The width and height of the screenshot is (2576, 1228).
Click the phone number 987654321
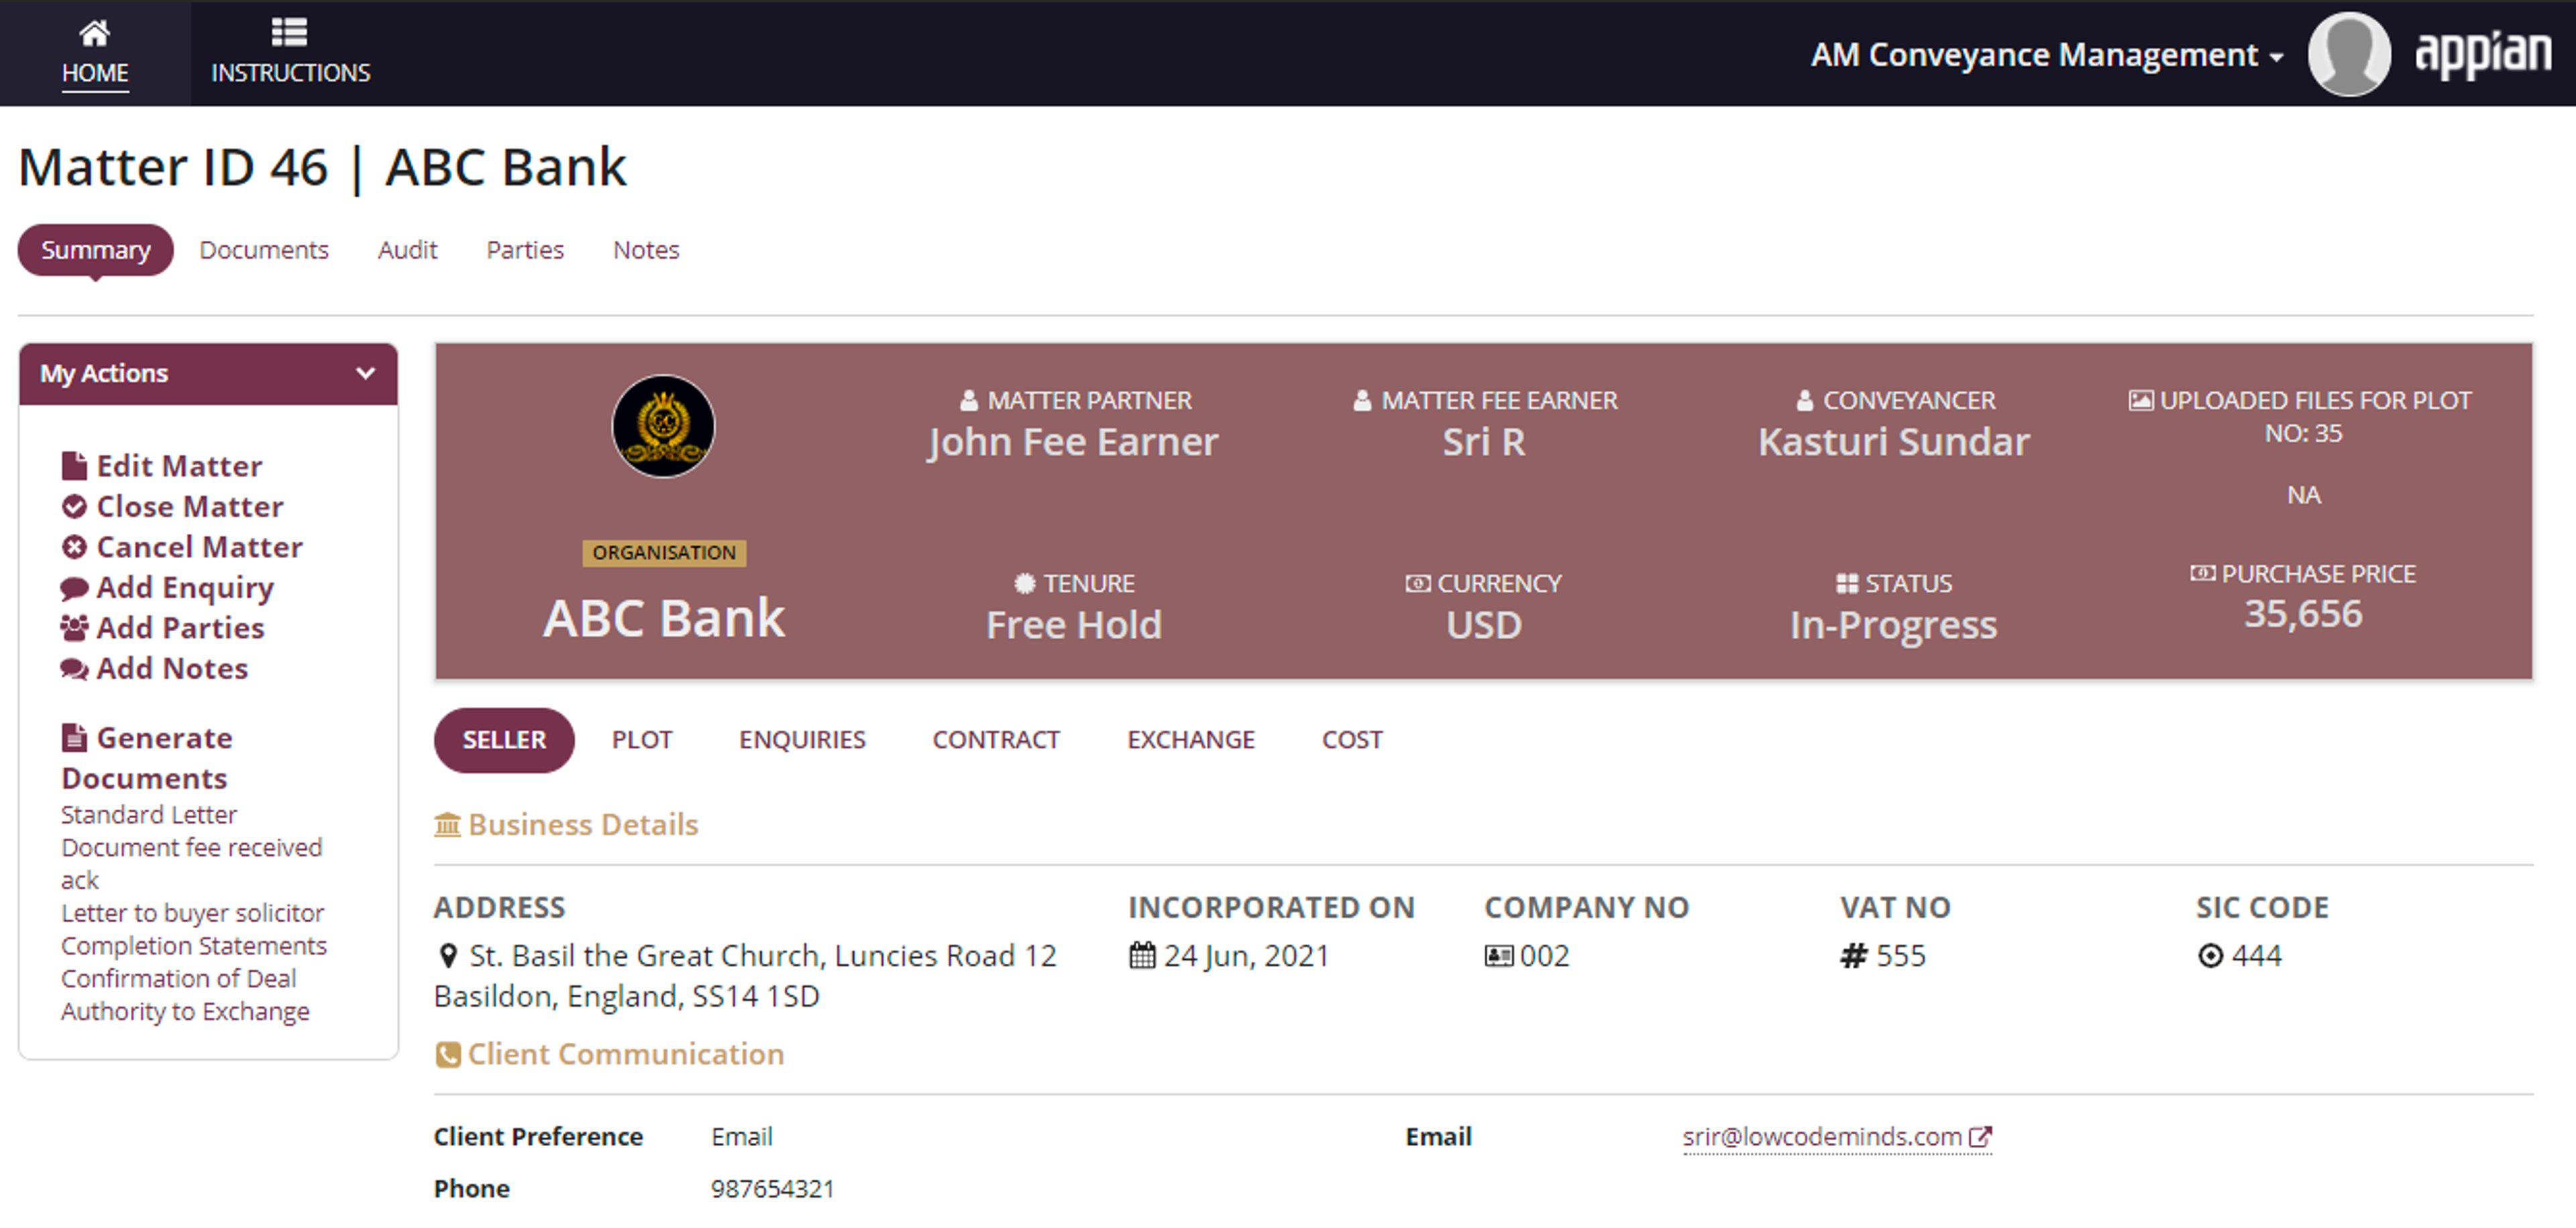pyautogui.click(x=772, y=1189)
